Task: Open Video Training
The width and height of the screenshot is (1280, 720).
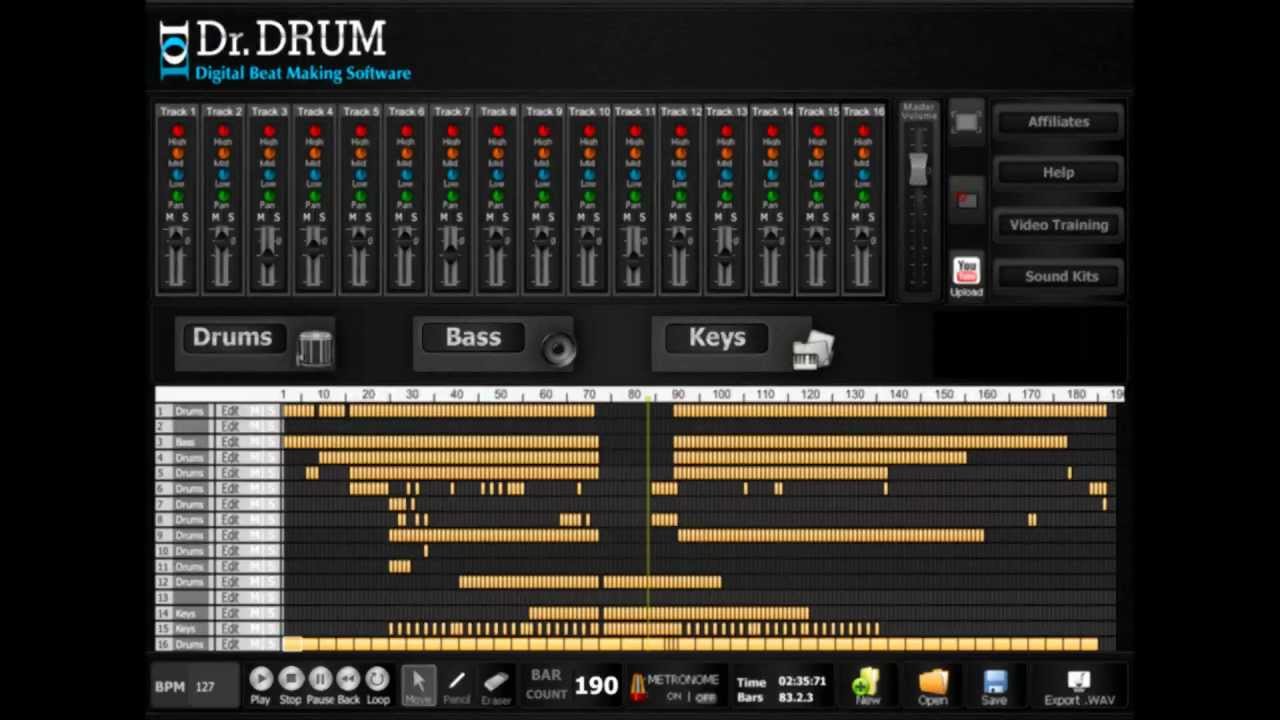Action: pyautogui.click(x=1058, y=225)
